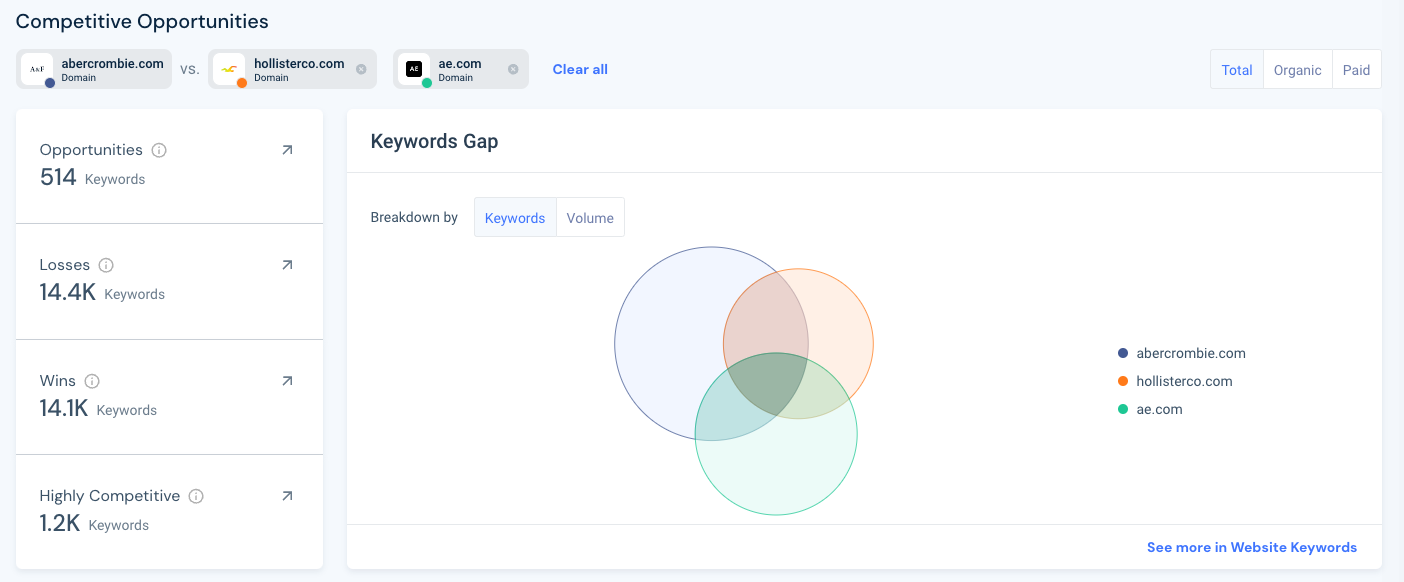This screenshot has width=1404, height=582.
Task: Click the info icon beside Losses
Action: (x=106, y=265)
